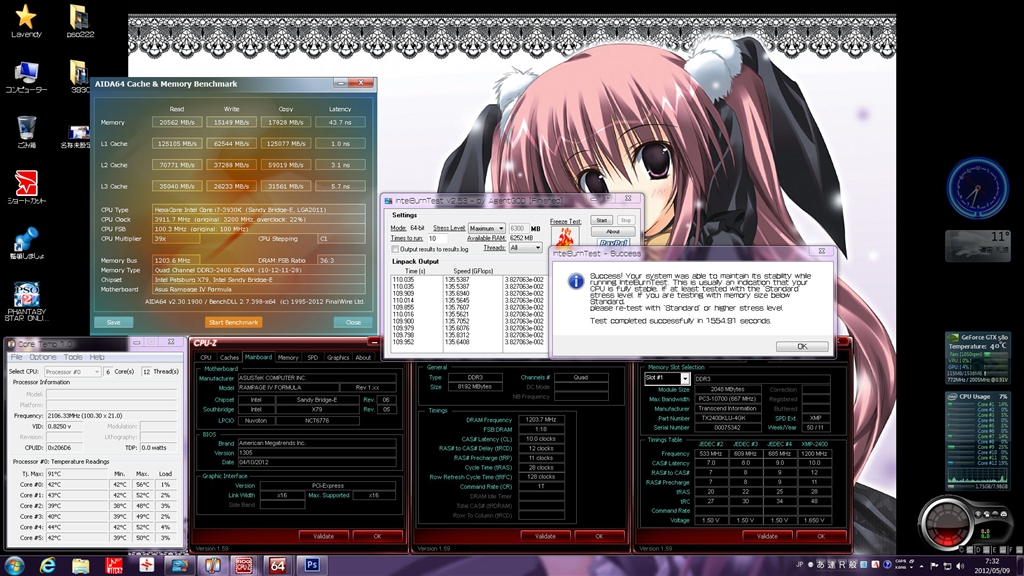The height and width of the screenshot is (576, 1024).
Task: Open the red-and-white shortcut desktop icon
Action: coord(26,187)
